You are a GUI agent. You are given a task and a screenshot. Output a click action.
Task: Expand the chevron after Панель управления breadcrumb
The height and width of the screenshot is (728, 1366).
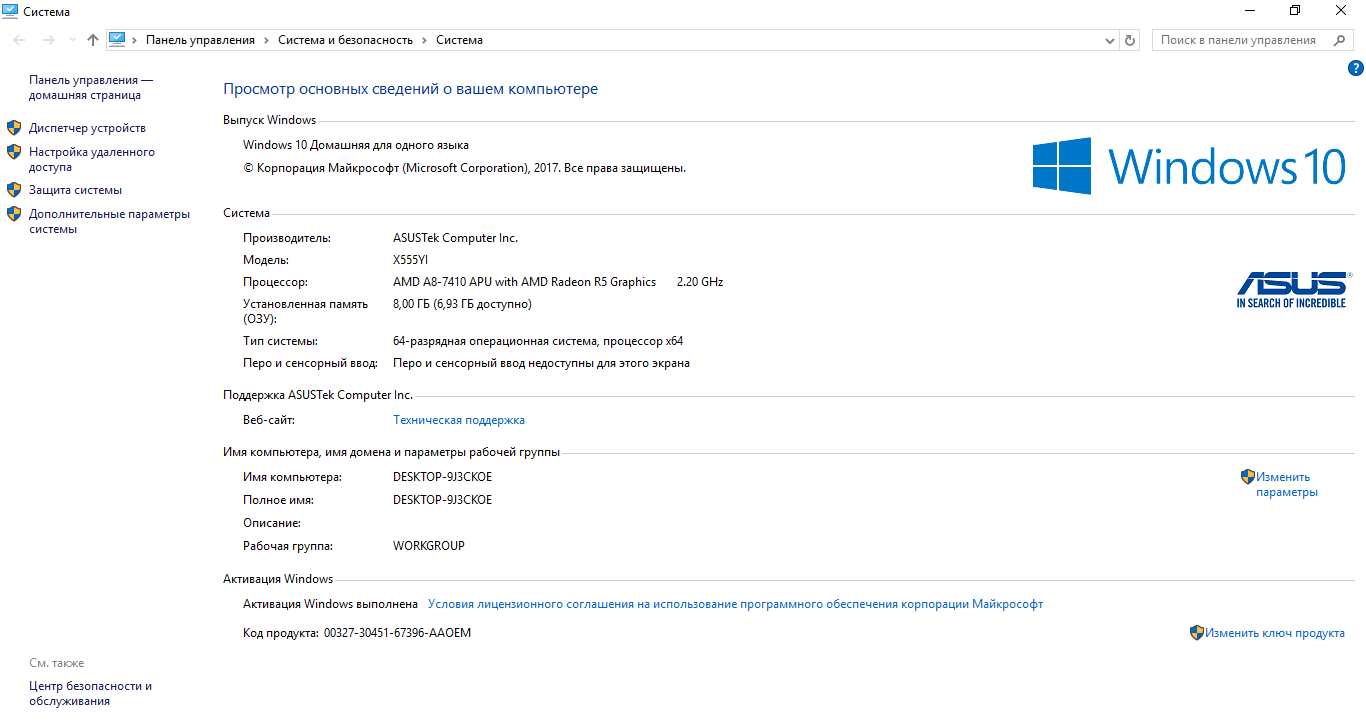coord(266,40)
